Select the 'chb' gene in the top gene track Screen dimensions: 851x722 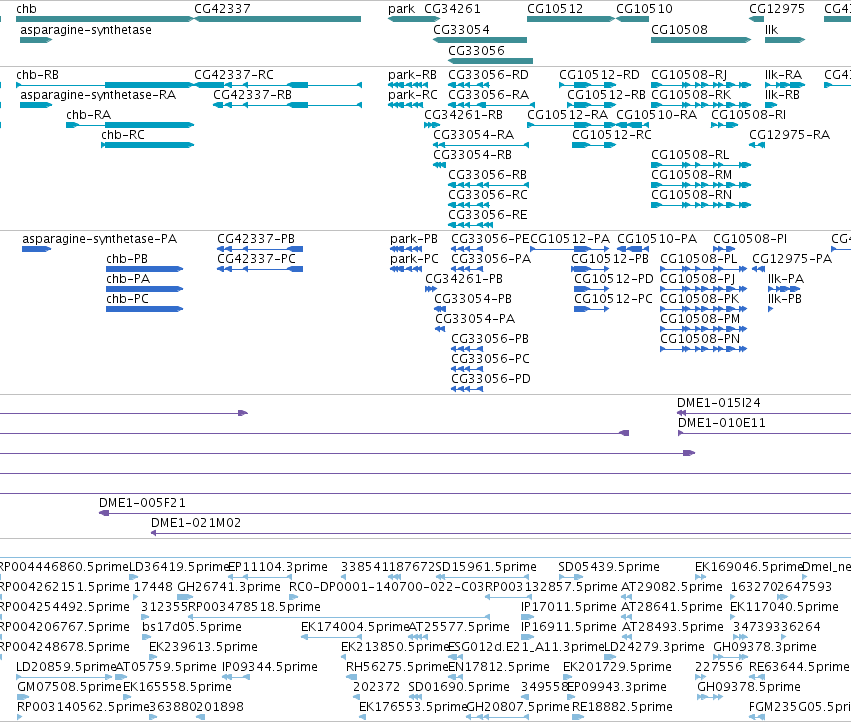[x=105, y=19]
